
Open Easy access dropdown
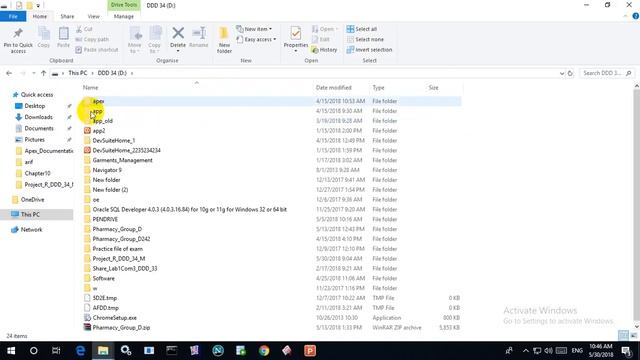tap(256, 39)
